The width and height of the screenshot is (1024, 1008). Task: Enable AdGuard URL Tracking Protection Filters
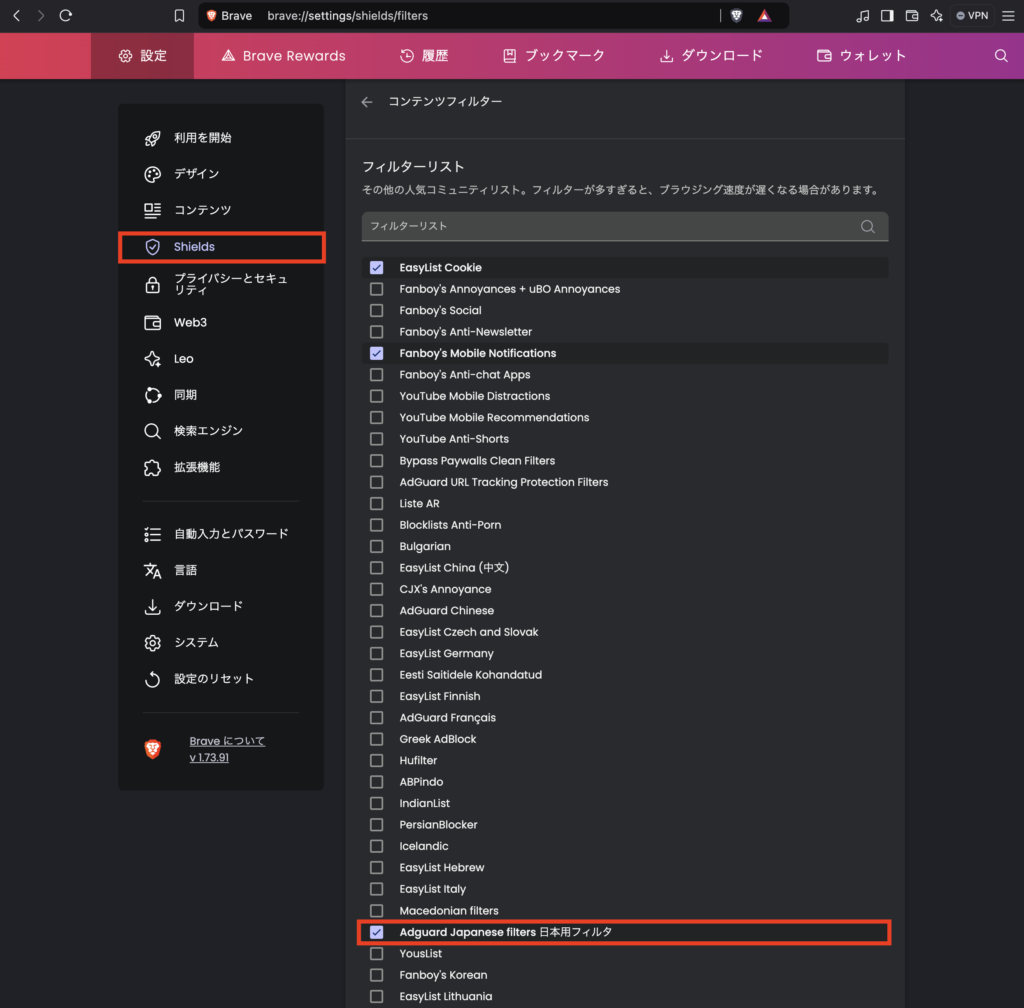coord(376,482)
